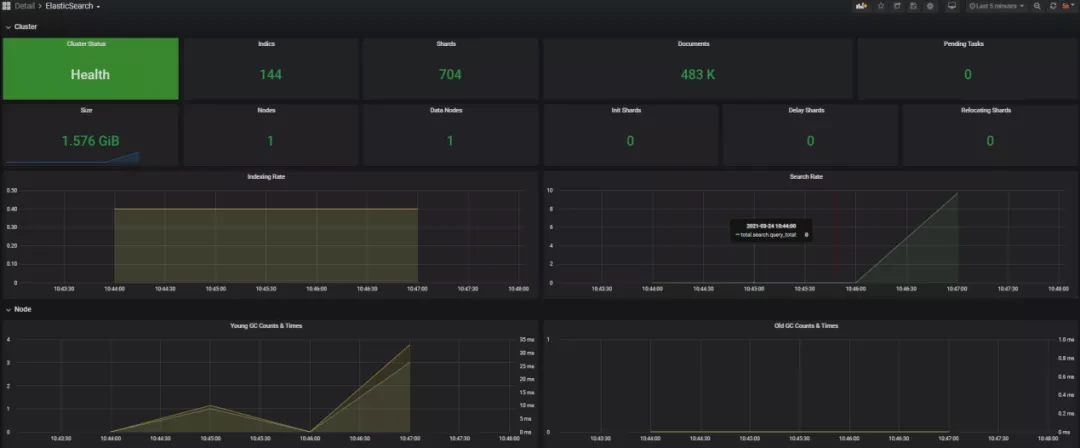Refresh the dashboard
This screenshot has width=1080, height=448.
[1053, 6]
